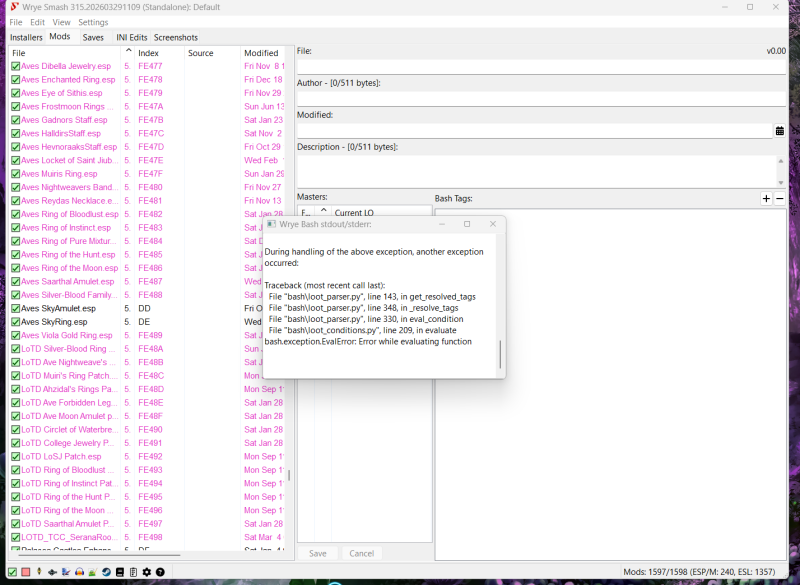Switch to the Screenshots tab
This screenshot has width=800, height=585.
point(176,37)
